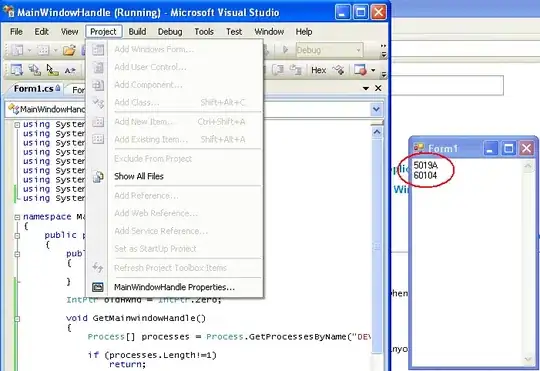Image resolution: width=540 pixels, height=371 pixels.
Task: Click the Start Debugging play arrow
Action: click(285, 50)
